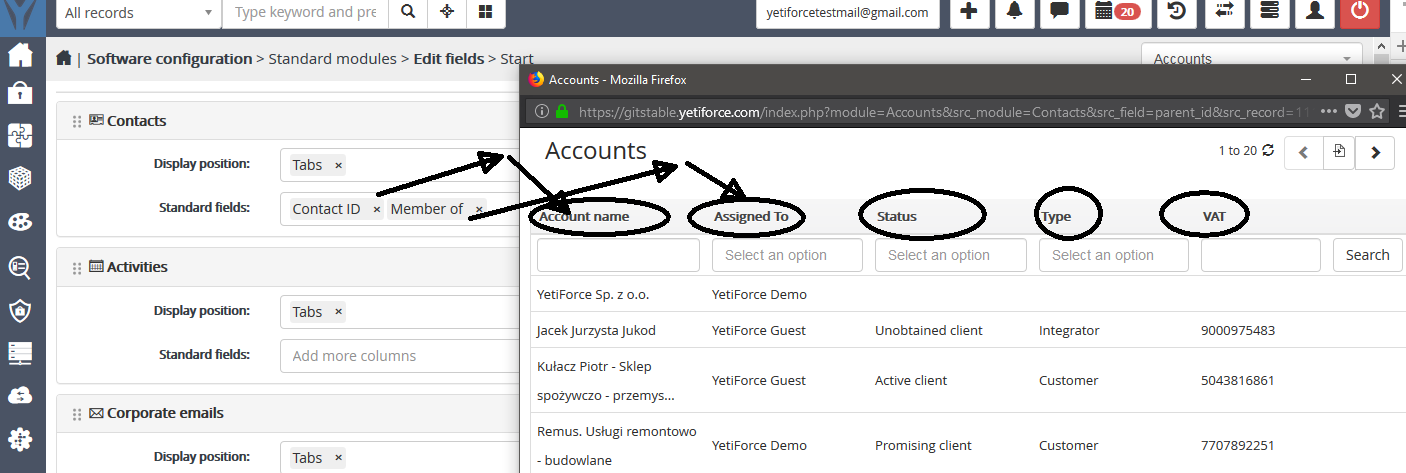Open the shield icon in the left sidebar

click(x=20, y=310)
